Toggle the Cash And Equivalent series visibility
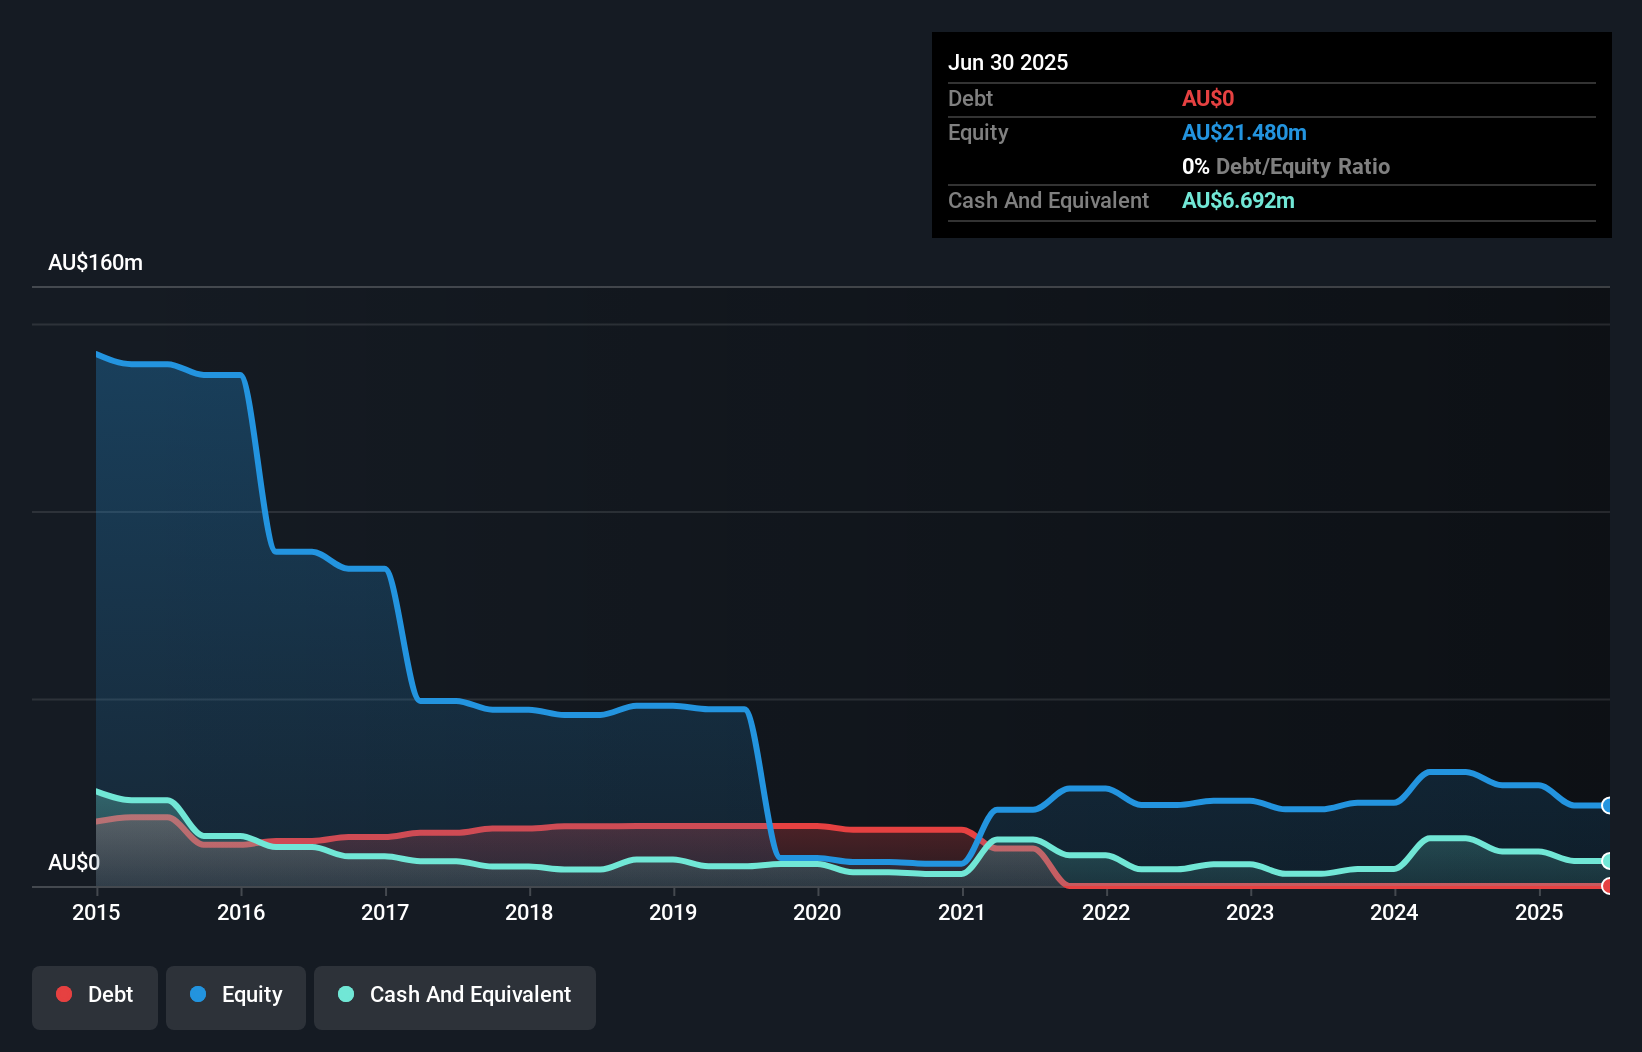Viewport: 1642px width, 1052px height. click(x=455, y=997)
